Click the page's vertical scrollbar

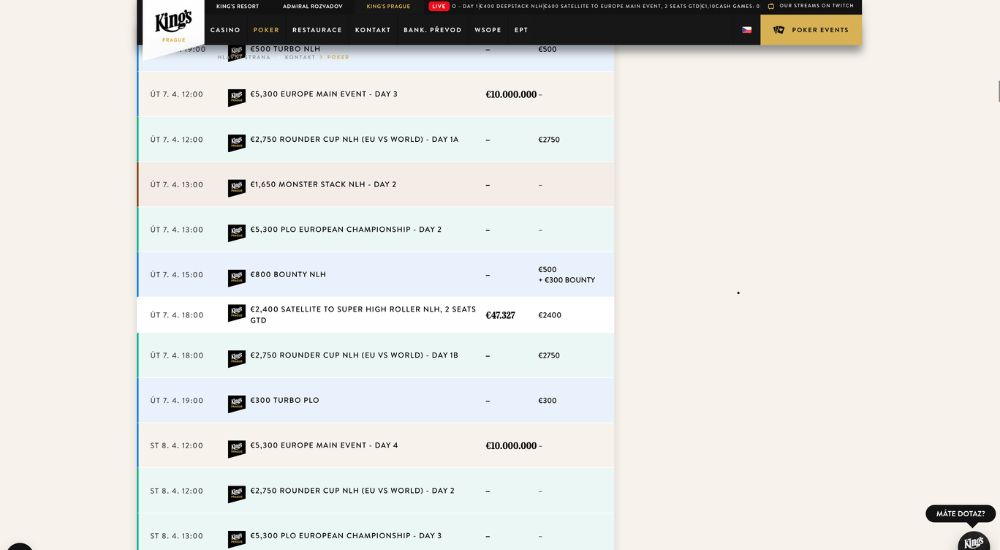click(x=997, y=91)
